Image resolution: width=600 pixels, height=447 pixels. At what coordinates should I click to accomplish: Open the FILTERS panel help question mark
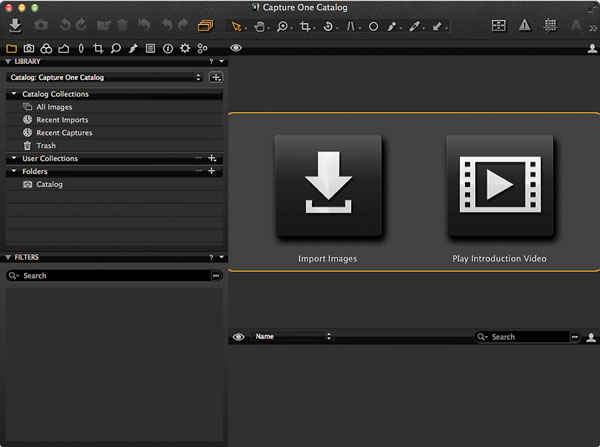tap(211, 258)
